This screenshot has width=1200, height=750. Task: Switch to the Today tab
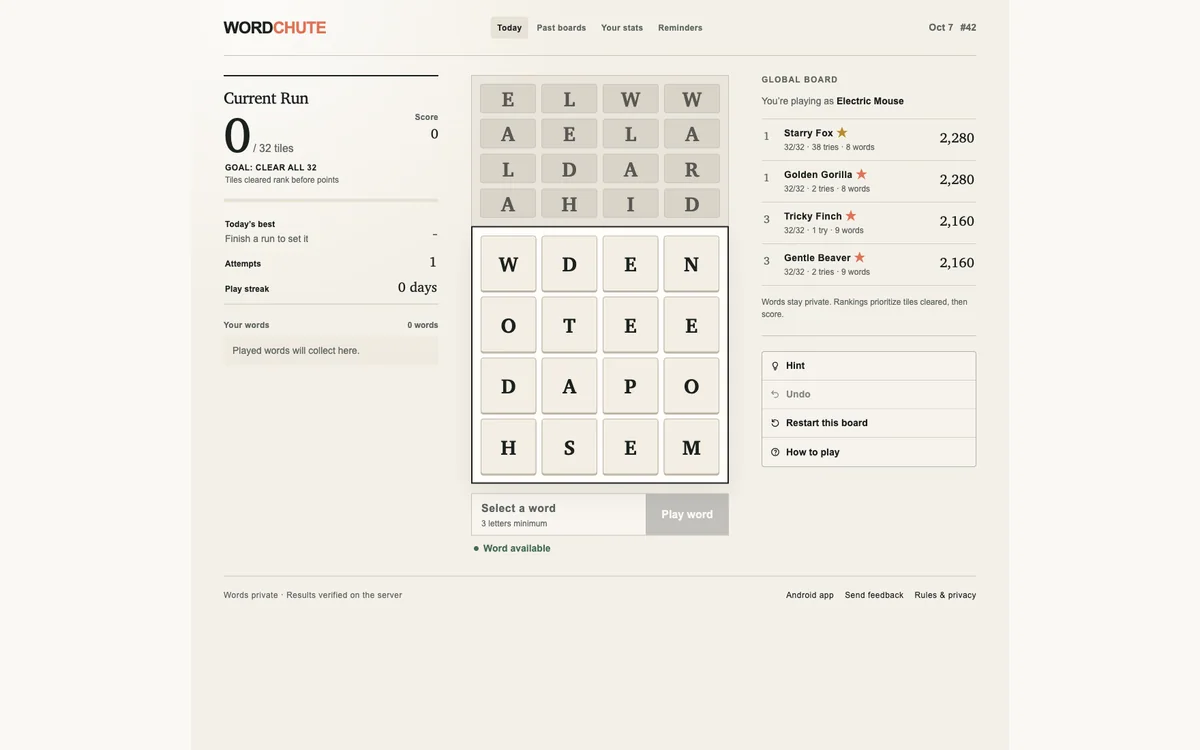509,28
